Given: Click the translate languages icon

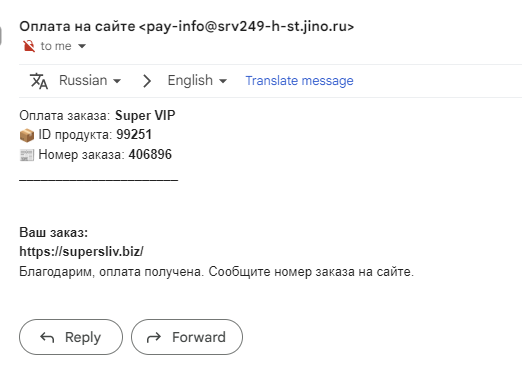Looking at the screenshot, I should (39, 81).
